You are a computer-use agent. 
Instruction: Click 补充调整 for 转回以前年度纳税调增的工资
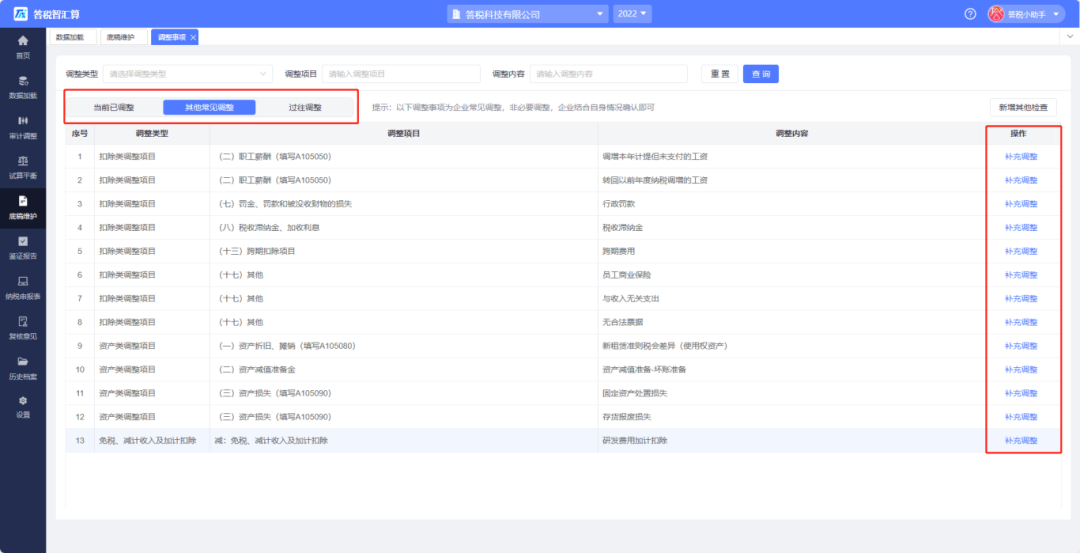click(x=1021, y=180)
